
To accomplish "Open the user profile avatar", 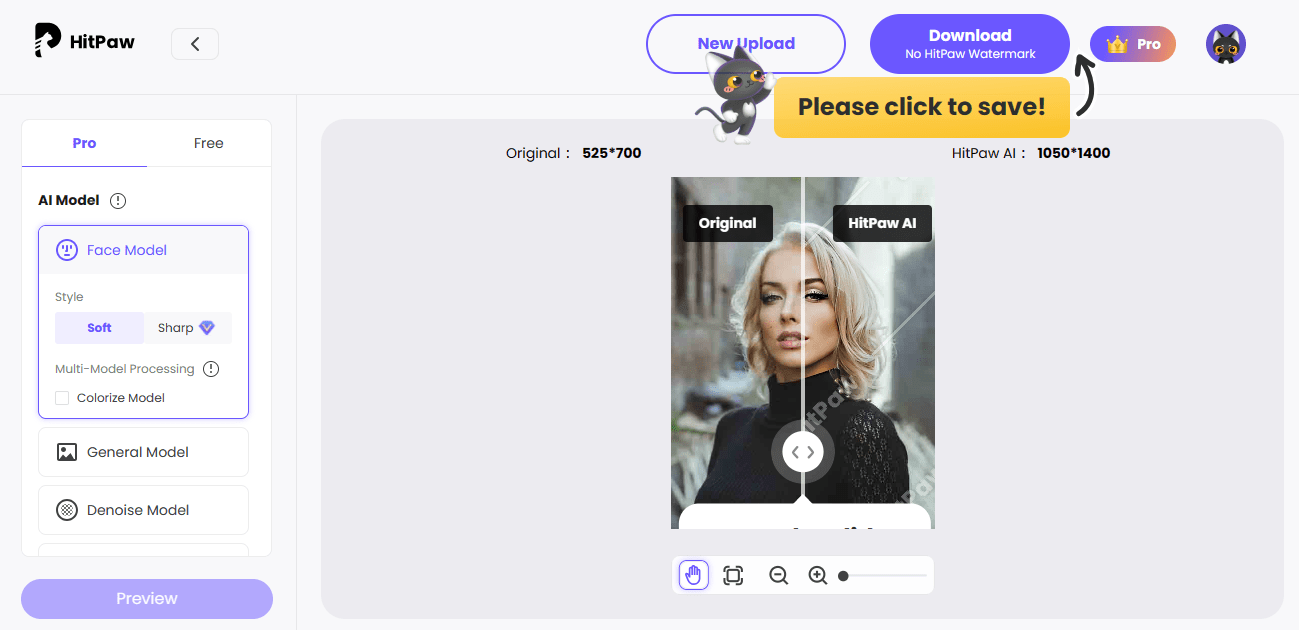I will (x=1225, y=44).
